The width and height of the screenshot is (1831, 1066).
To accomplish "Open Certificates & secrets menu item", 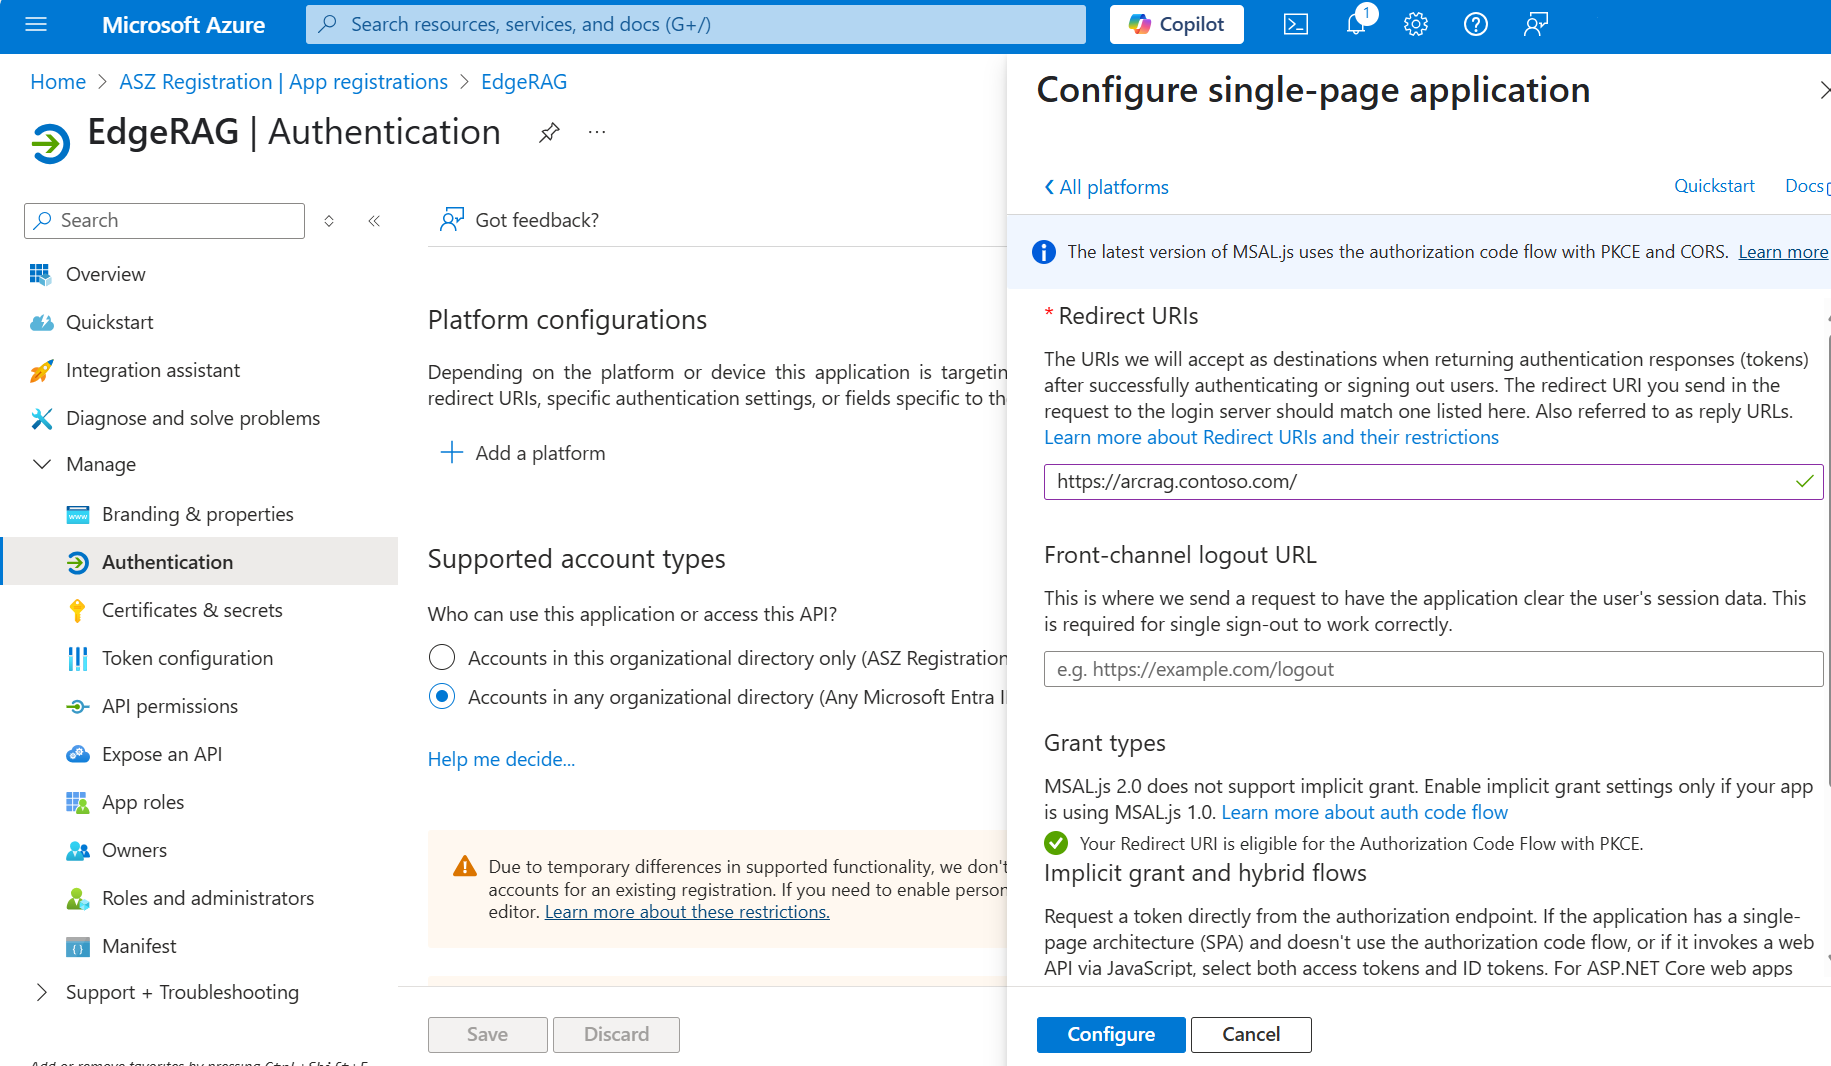I will tap(192, 610).
